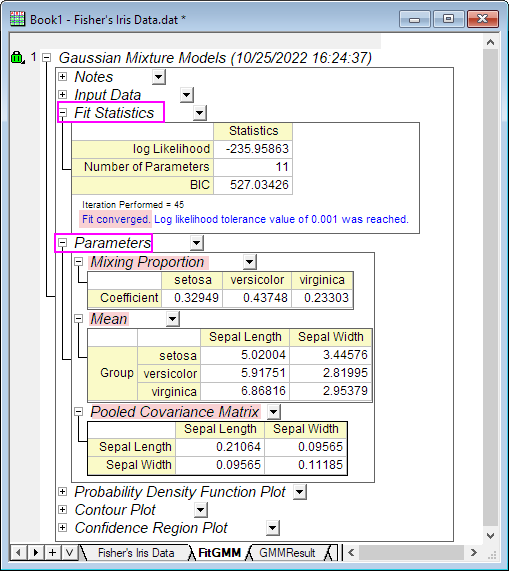Click the horizontal scrollbar thumb

point(411,553)
